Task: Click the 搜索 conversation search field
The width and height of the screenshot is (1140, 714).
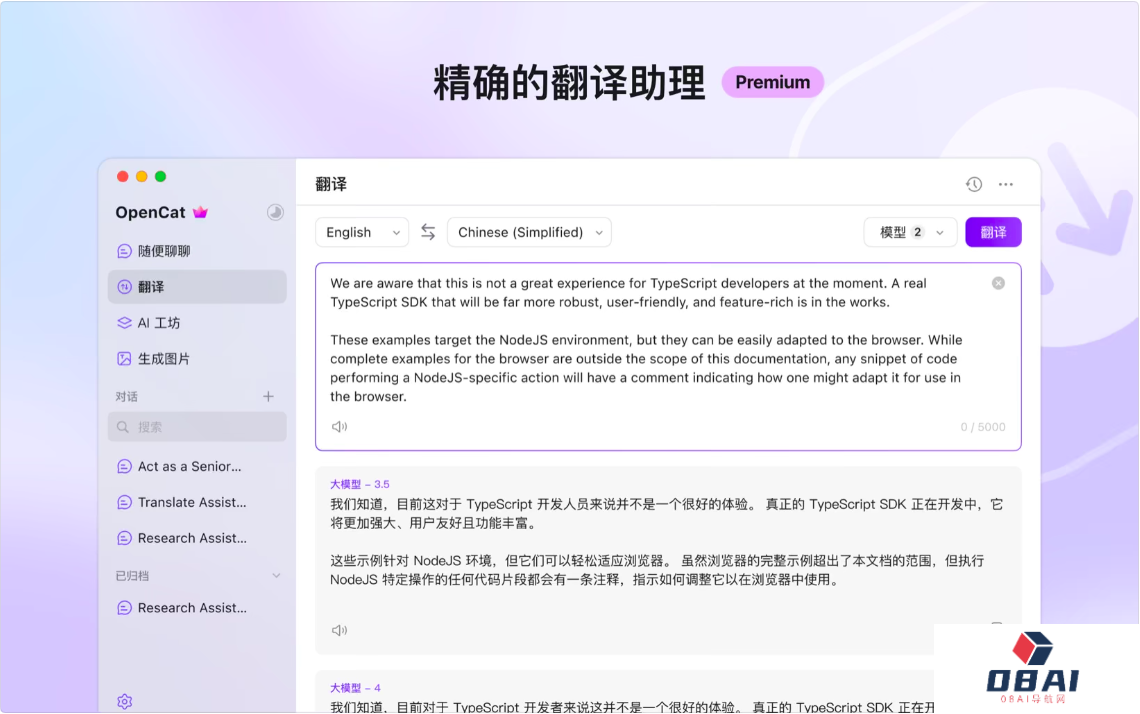Action: [x=197, y=427]
